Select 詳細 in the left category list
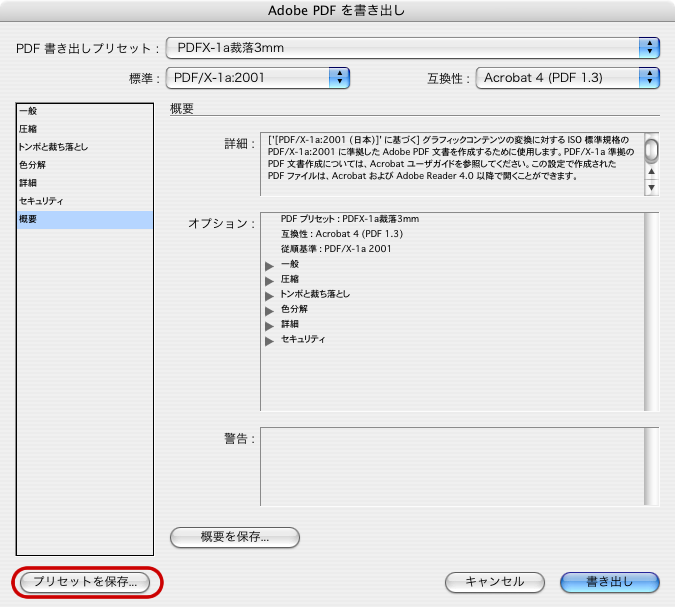Screen dimensions: 675x607 click(x=84, y=183)
